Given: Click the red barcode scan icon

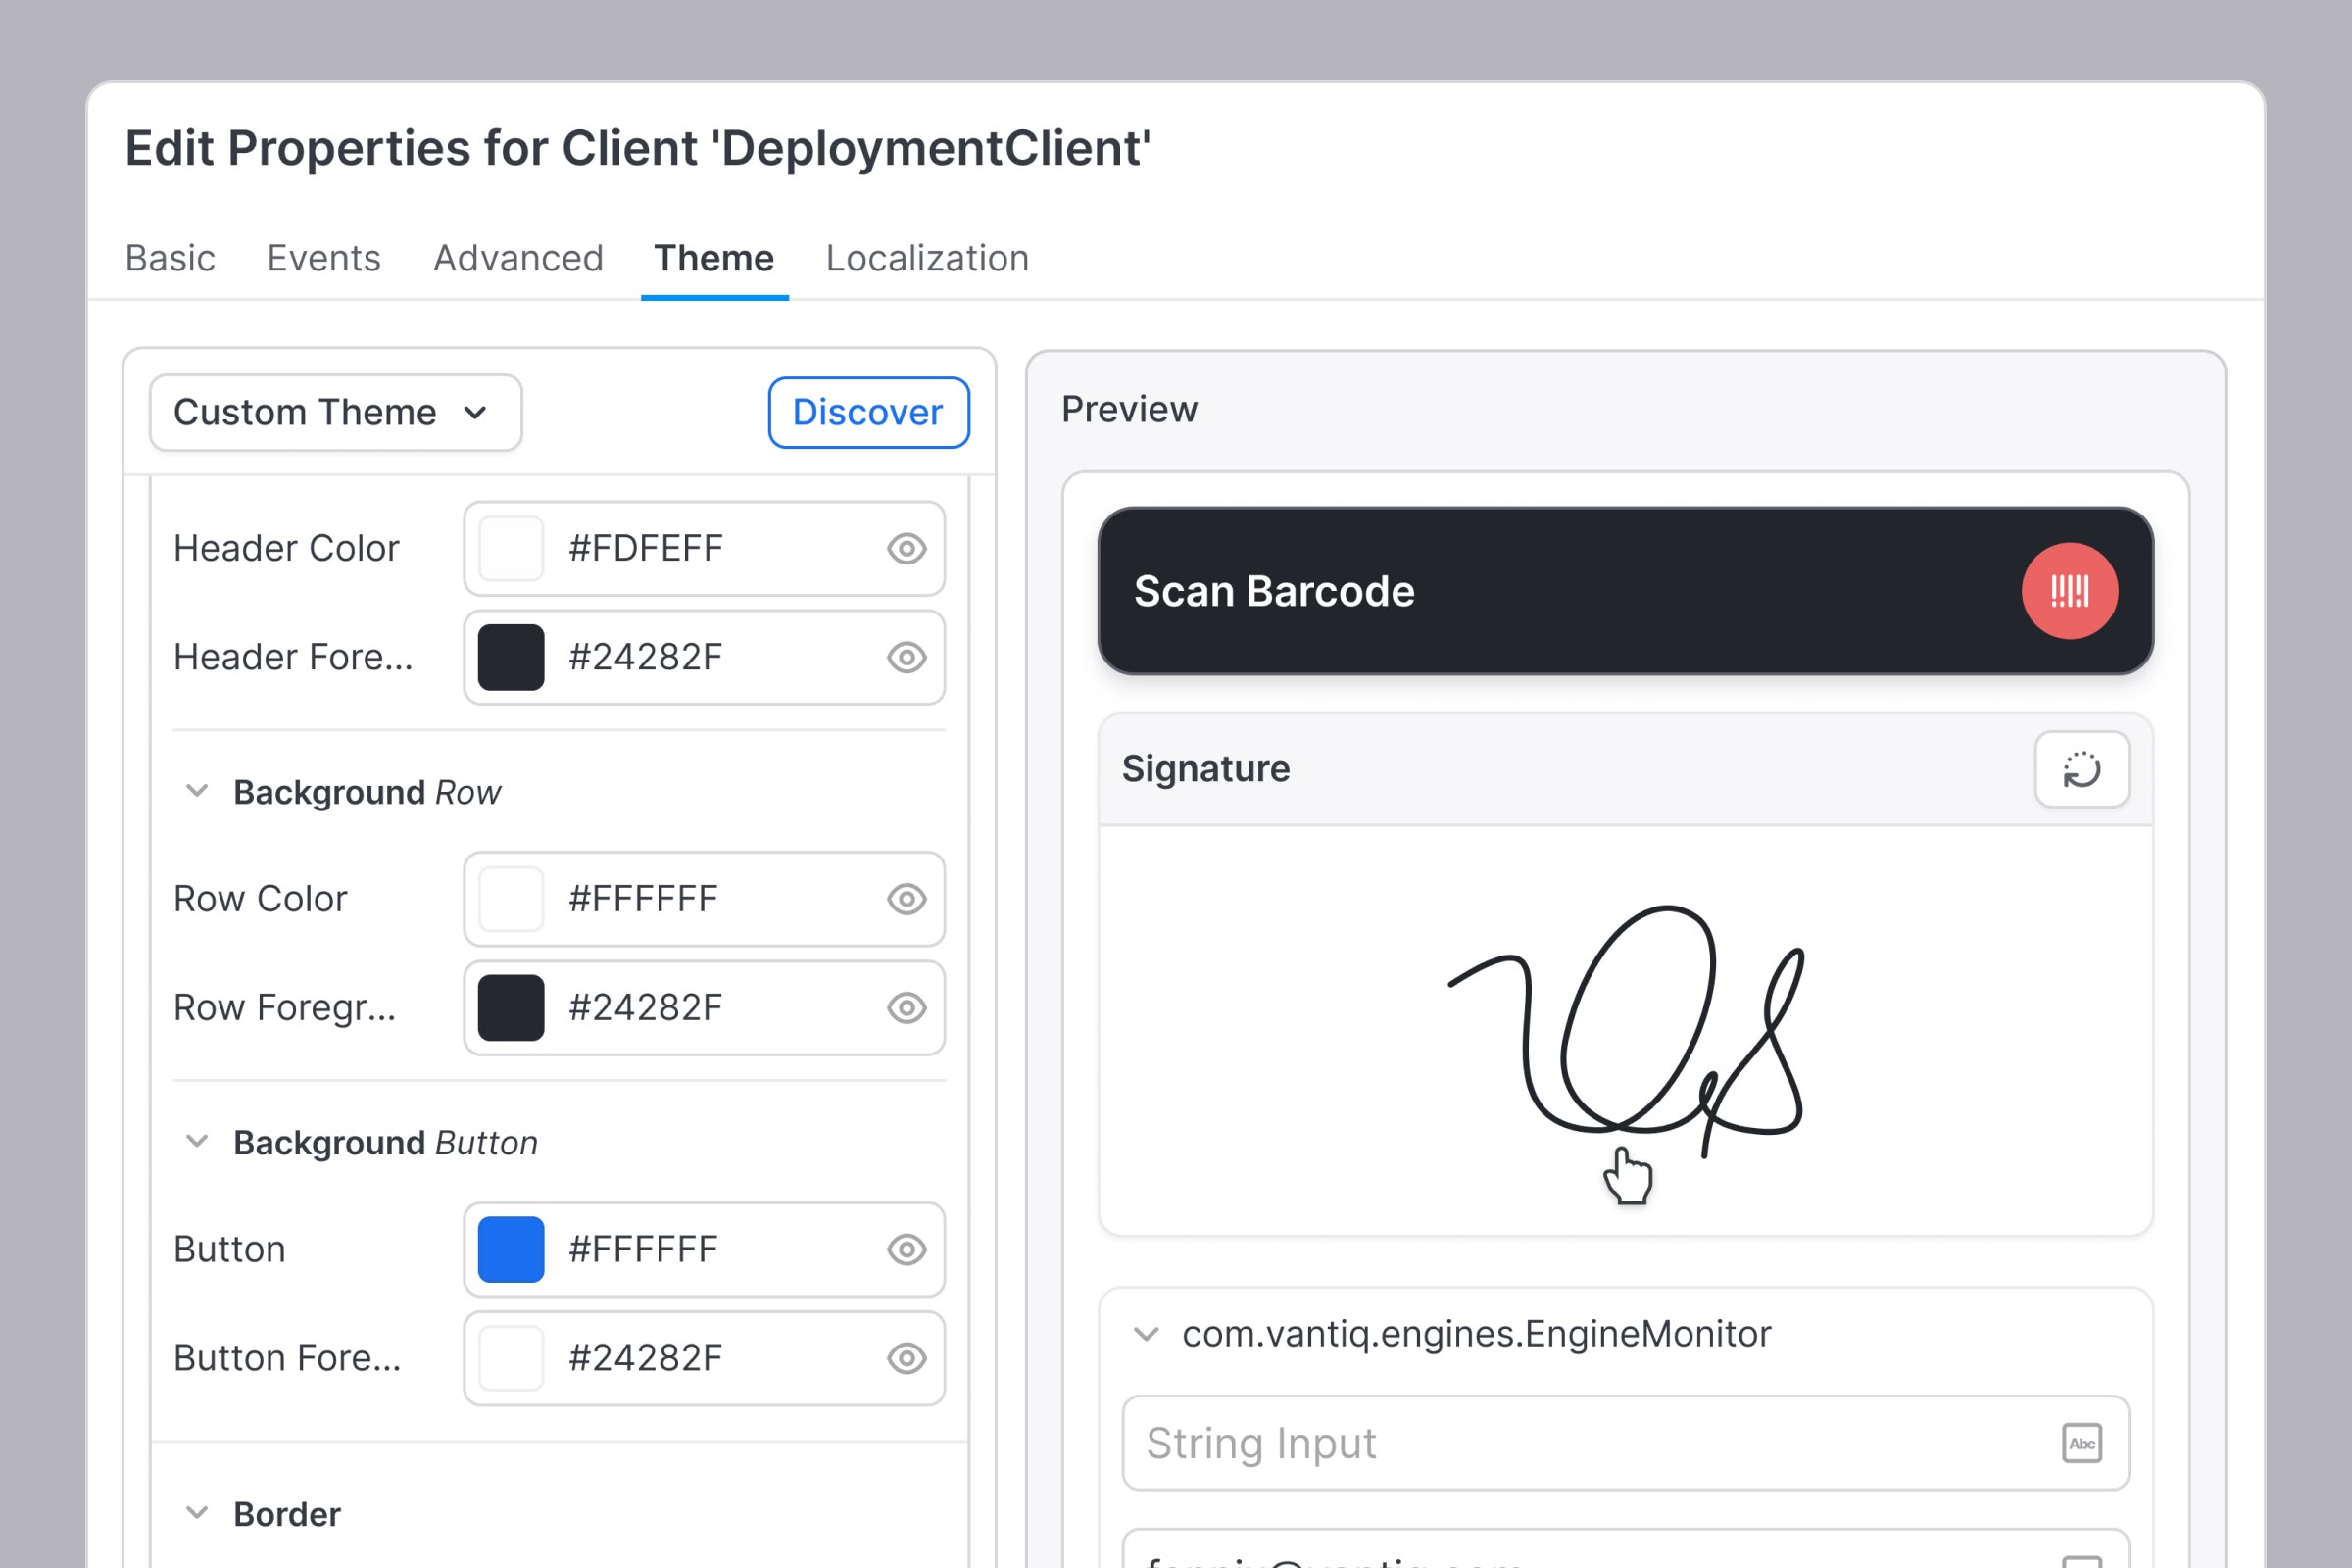Looking at the screenshot, I should [2069, 591].
